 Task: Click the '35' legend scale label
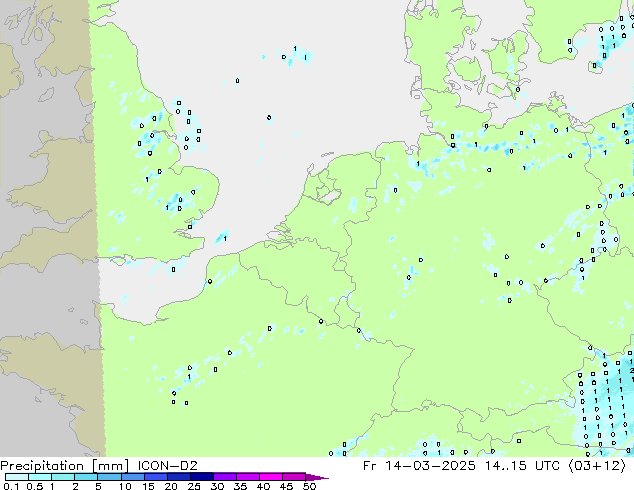(x=240, y=486)
